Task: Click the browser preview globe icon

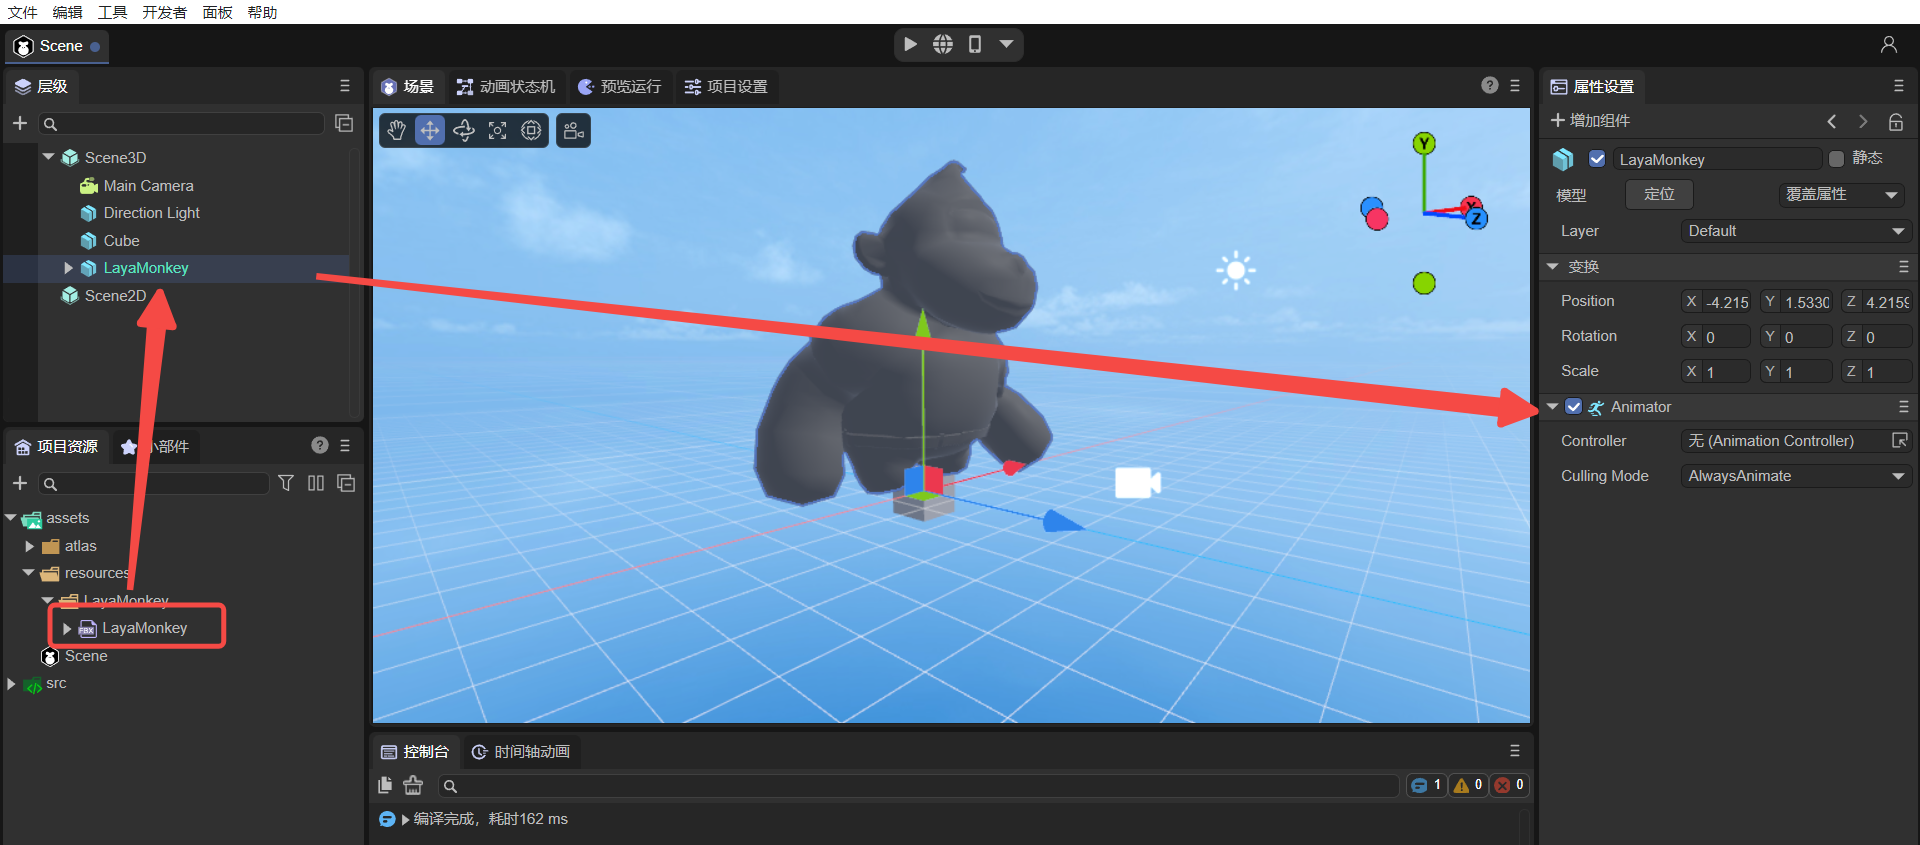Action: click(x=943, y=44)
